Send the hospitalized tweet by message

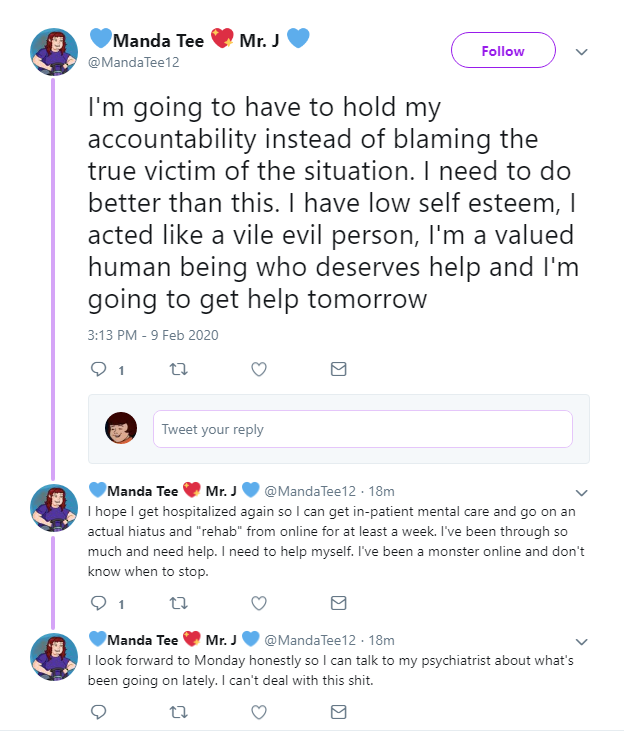coord(338,603)
